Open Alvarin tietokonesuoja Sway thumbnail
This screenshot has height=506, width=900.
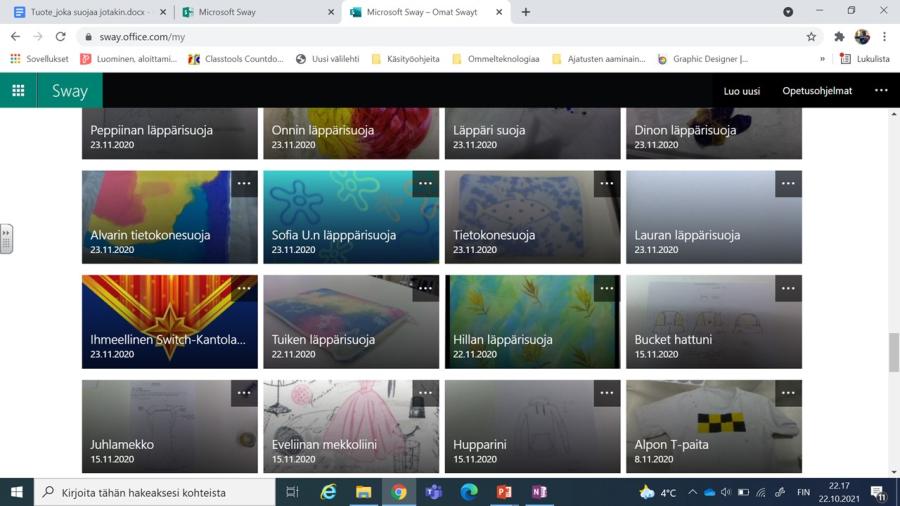click(170, 217)
